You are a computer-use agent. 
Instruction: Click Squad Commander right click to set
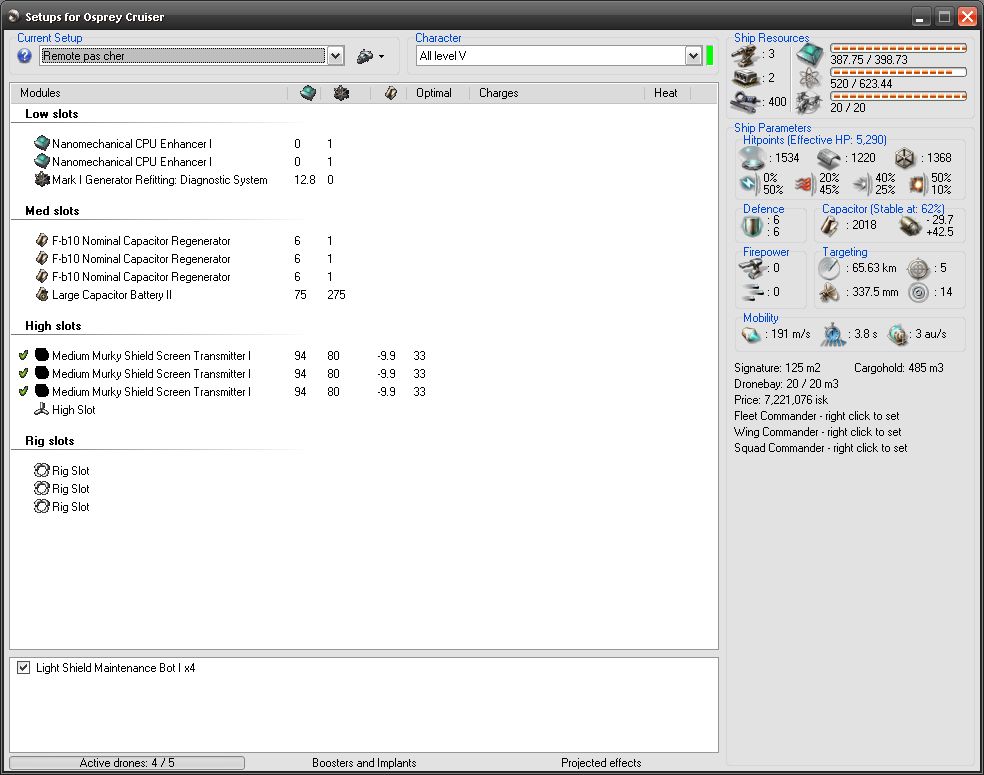821,447
